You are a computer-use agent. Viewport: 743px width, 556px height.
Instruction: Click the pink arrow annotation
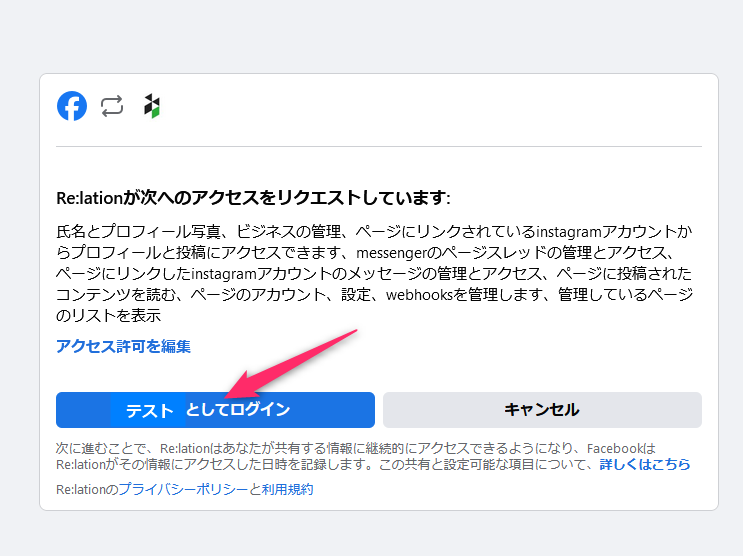pos(290,361)
